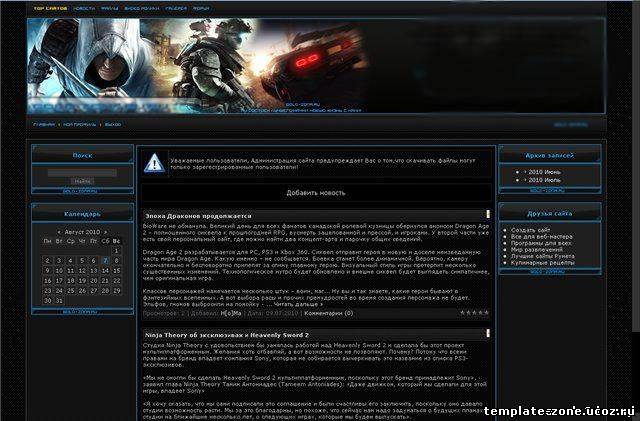Click the 'Друзья сайта' block header

tap(549, 213)
